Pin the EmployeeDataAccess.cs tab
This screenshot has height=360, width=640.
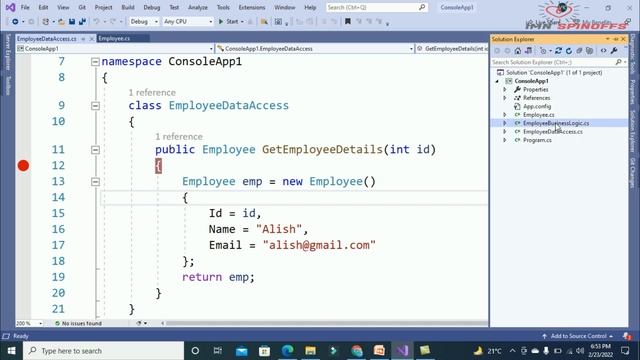(83, 39)
